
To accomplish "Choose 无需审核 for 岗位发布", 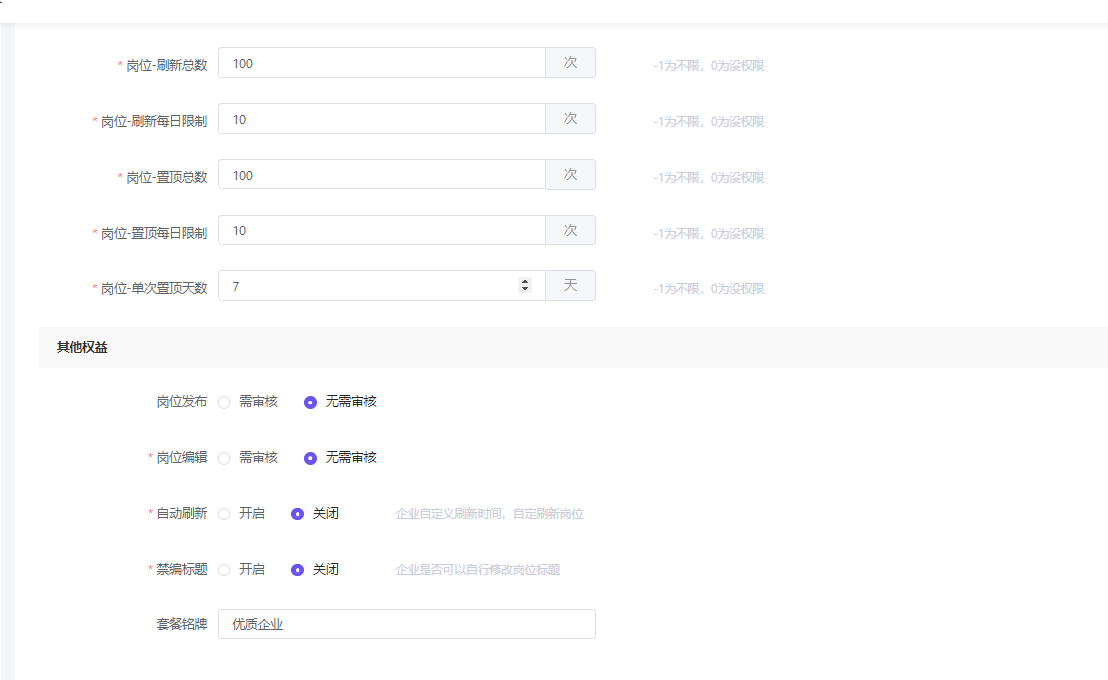I will [x=311, y=402].
